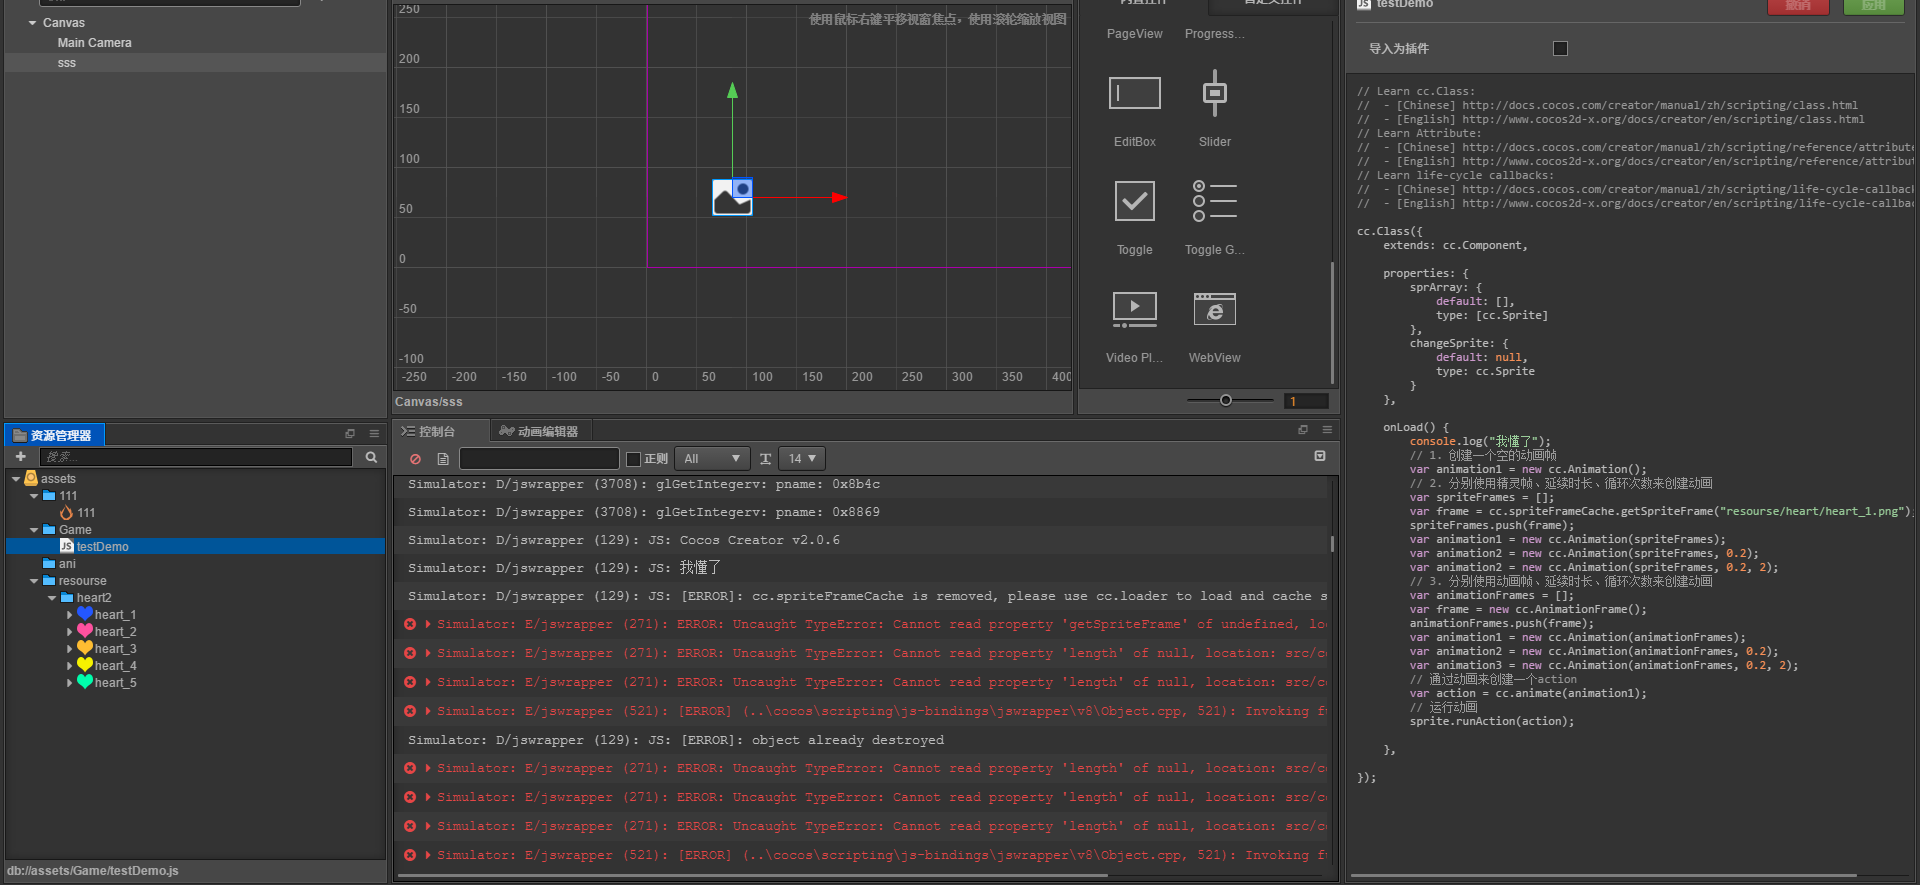Viewport: 1920px width, 885px height.
Task: Click the db://assets/Game/testDemo.js path
Action: pyautogui.click(x=93, y=871)
